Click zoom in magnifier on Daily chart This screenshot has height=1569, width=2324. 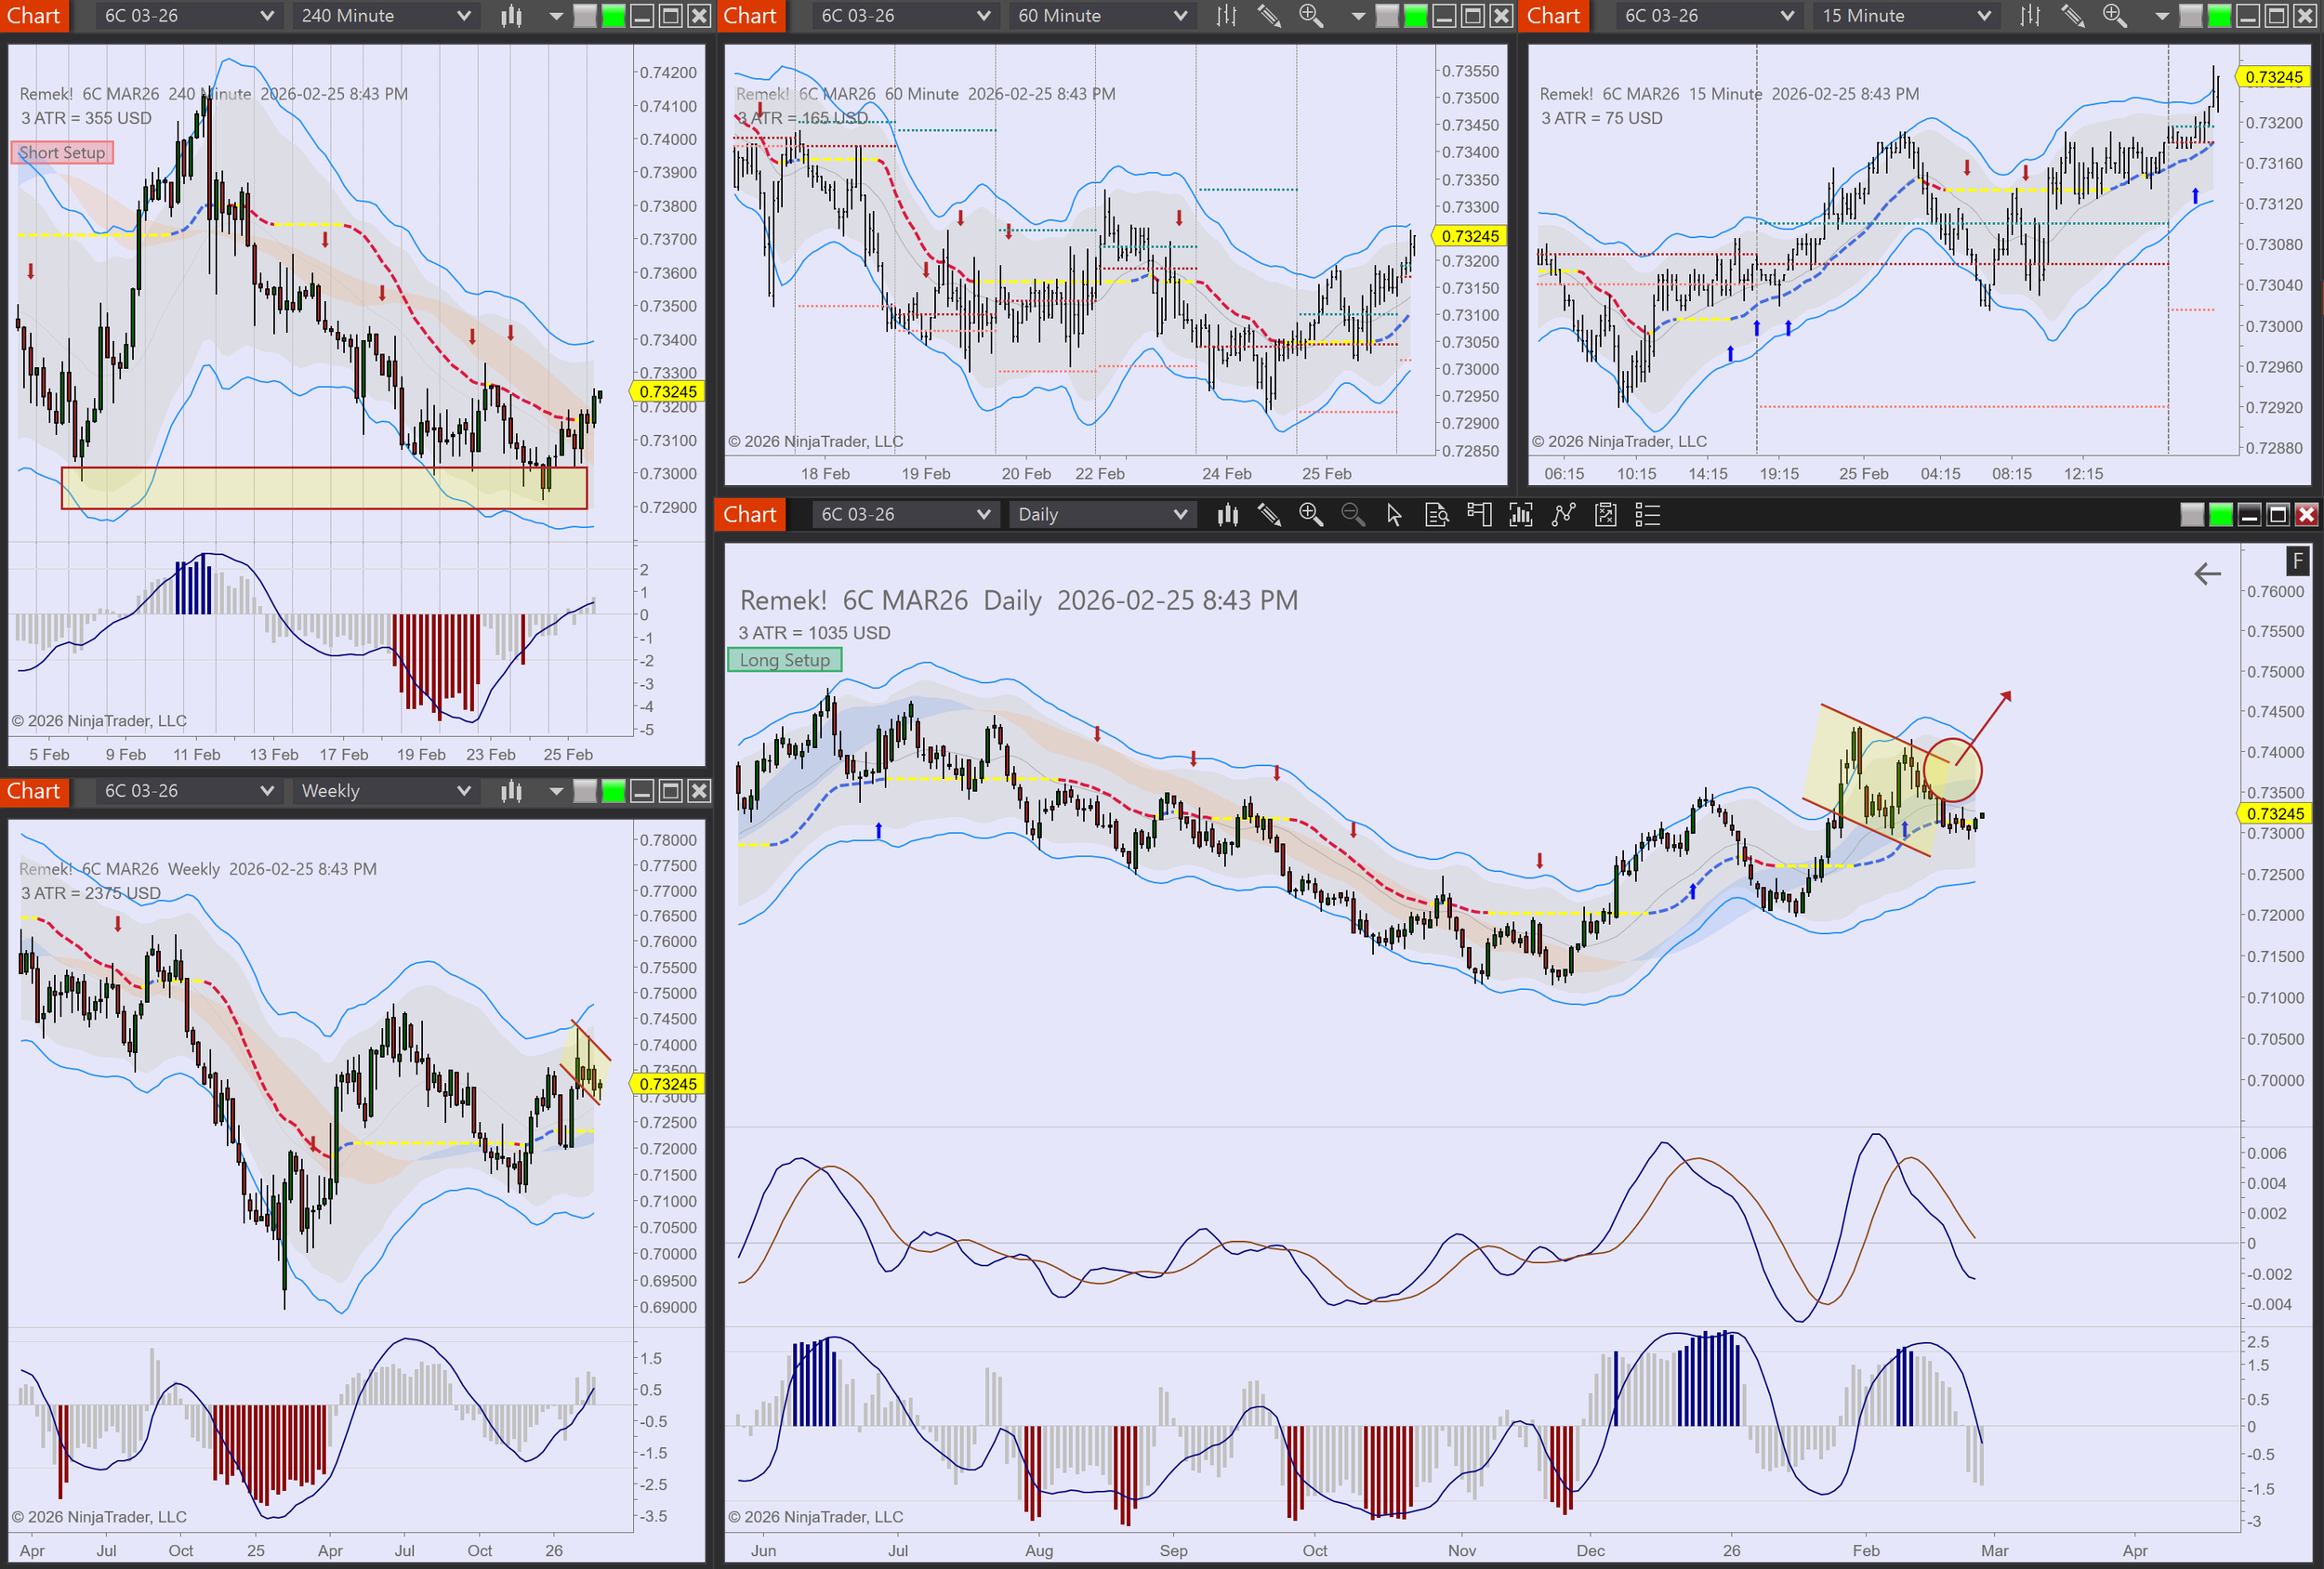point(1310,515)
